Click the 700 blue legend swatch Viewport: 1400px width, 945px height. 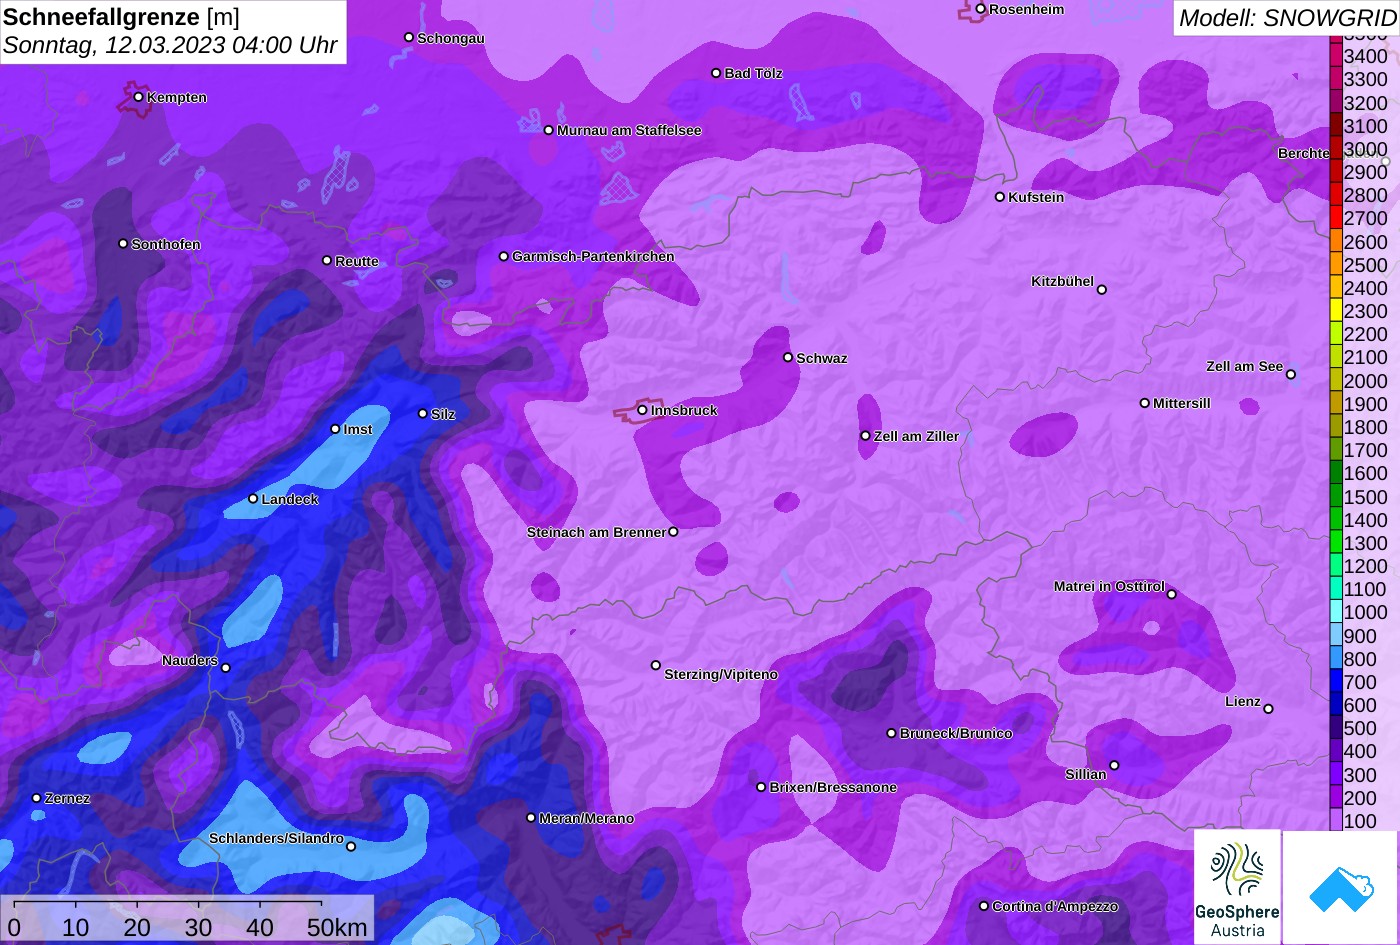coord(1335,682)
